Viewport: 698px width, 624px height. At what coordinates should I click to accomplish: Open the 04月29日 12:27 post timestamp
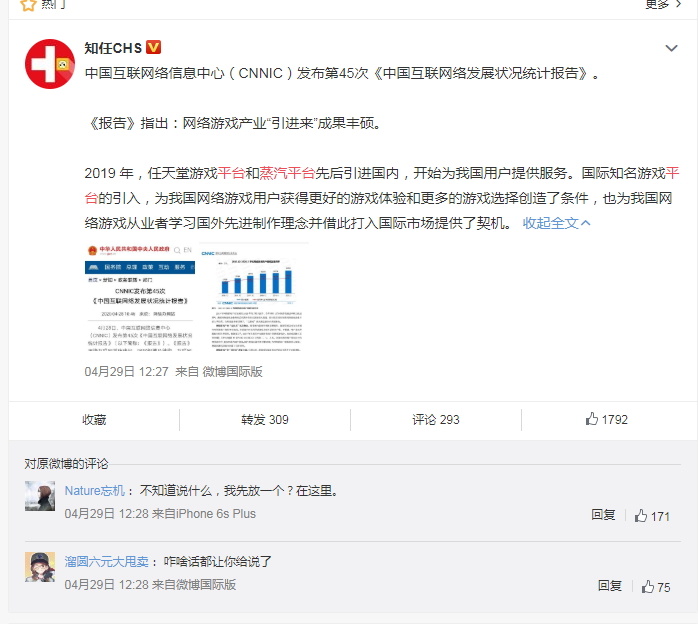tap(126, 372)
